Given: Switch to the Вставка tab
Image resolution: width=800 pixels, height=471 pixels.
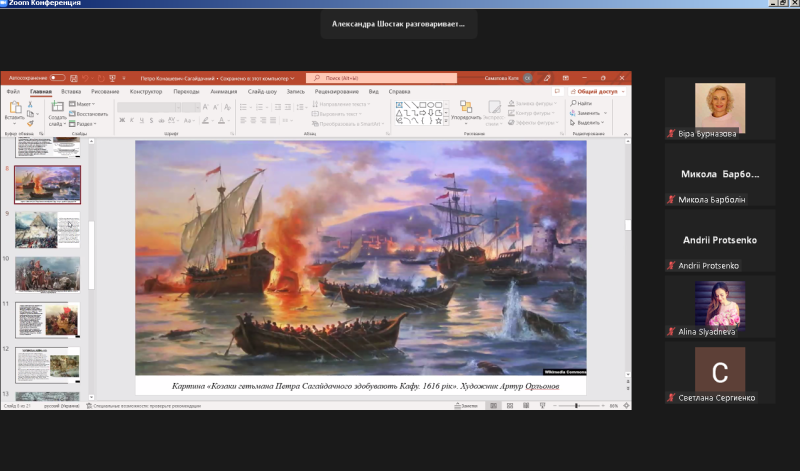Looking at the screenshot, I should click(71, 92).
